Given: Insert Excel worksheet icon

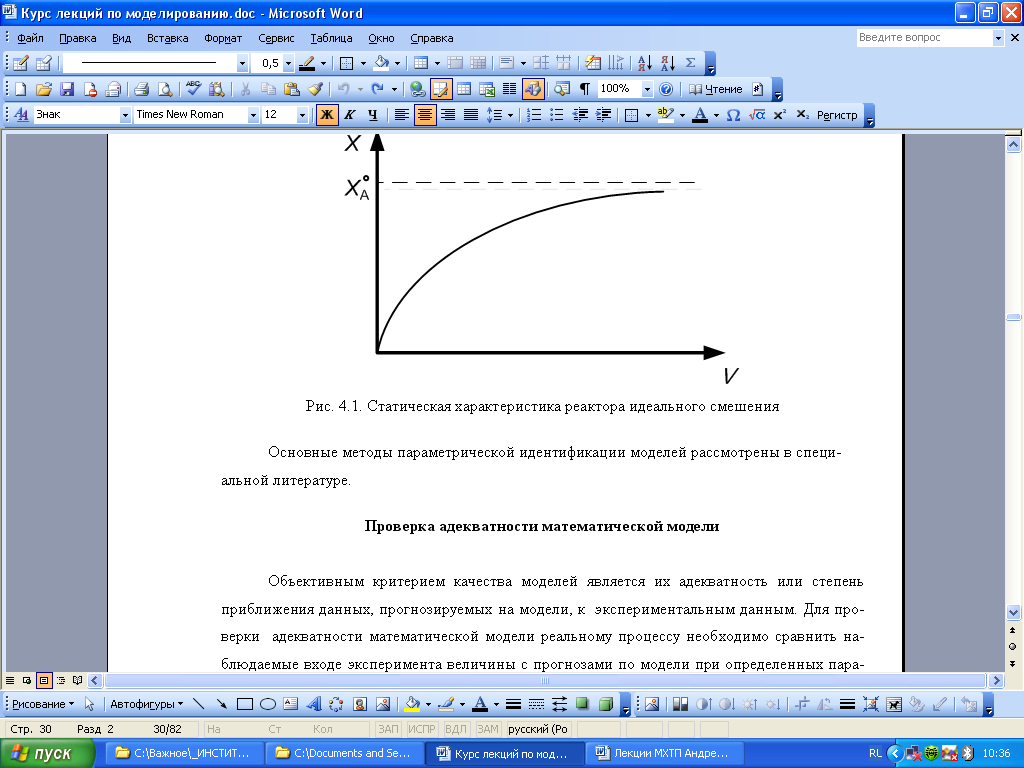Looking at the screenshot, I should coord(487,89).
